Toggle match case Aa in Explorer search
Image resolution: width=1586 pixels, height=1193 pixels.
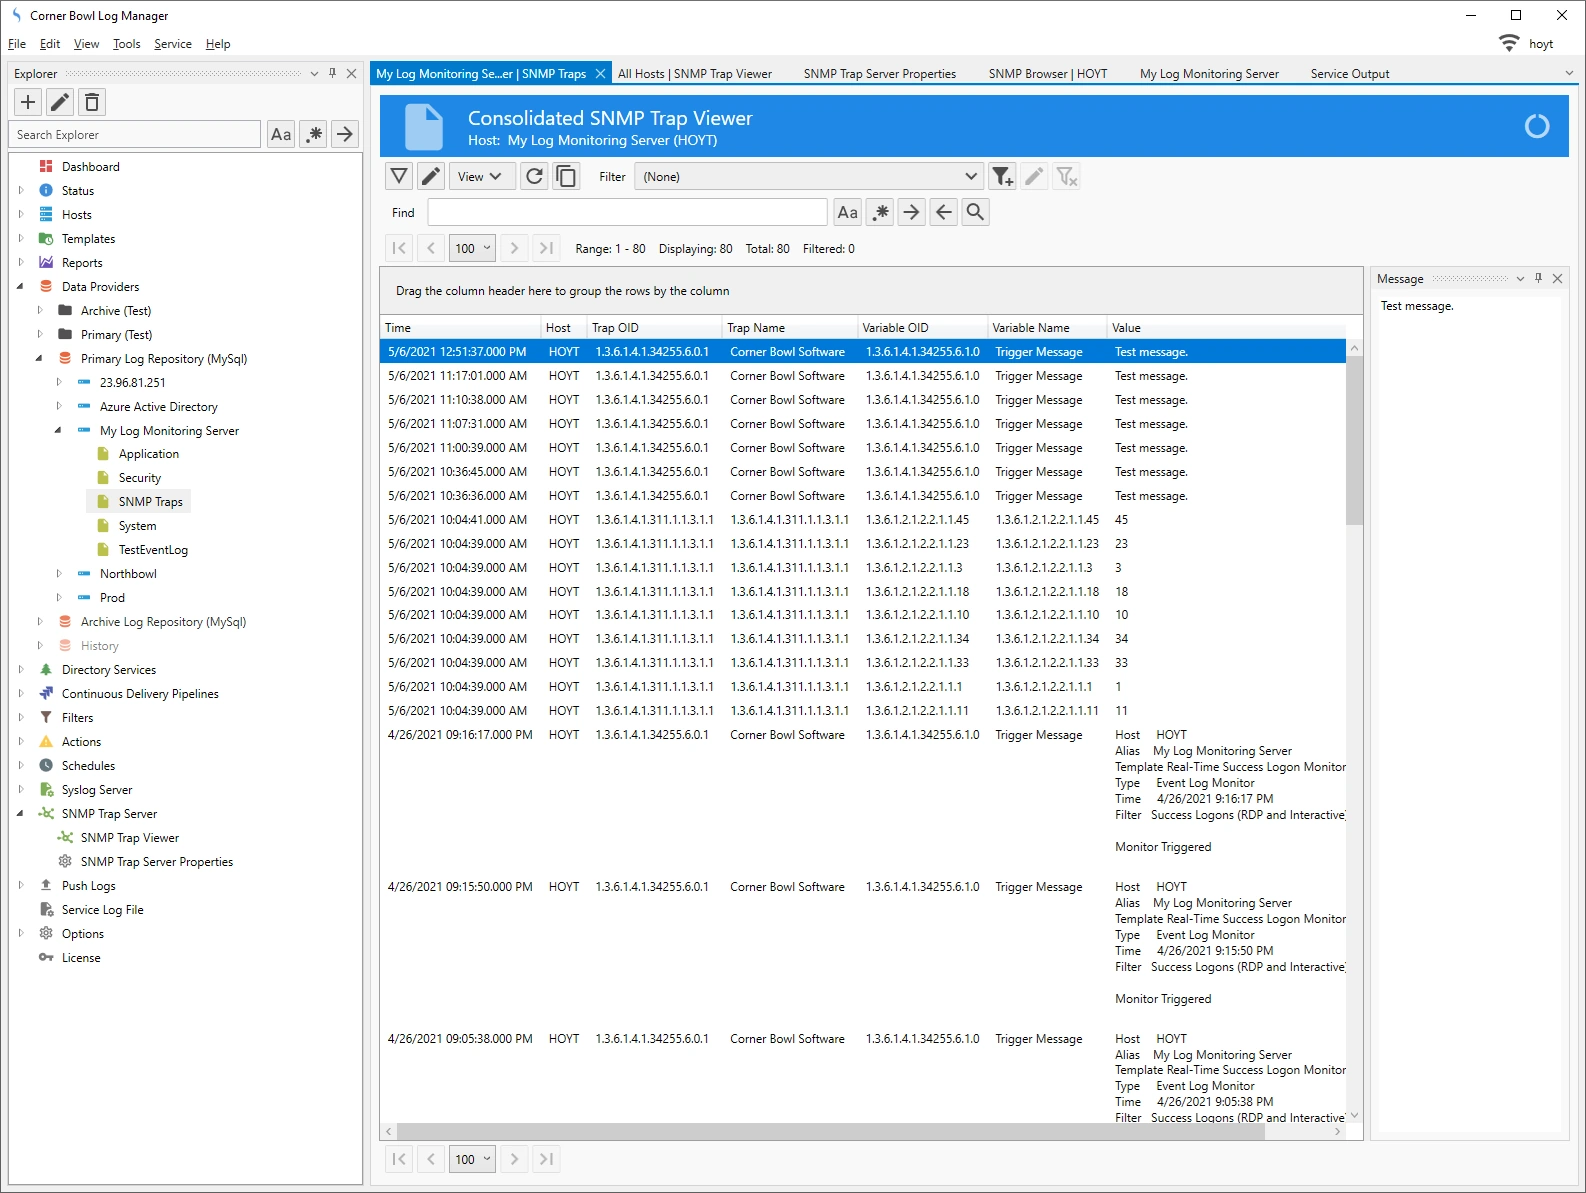click(281, 134)
